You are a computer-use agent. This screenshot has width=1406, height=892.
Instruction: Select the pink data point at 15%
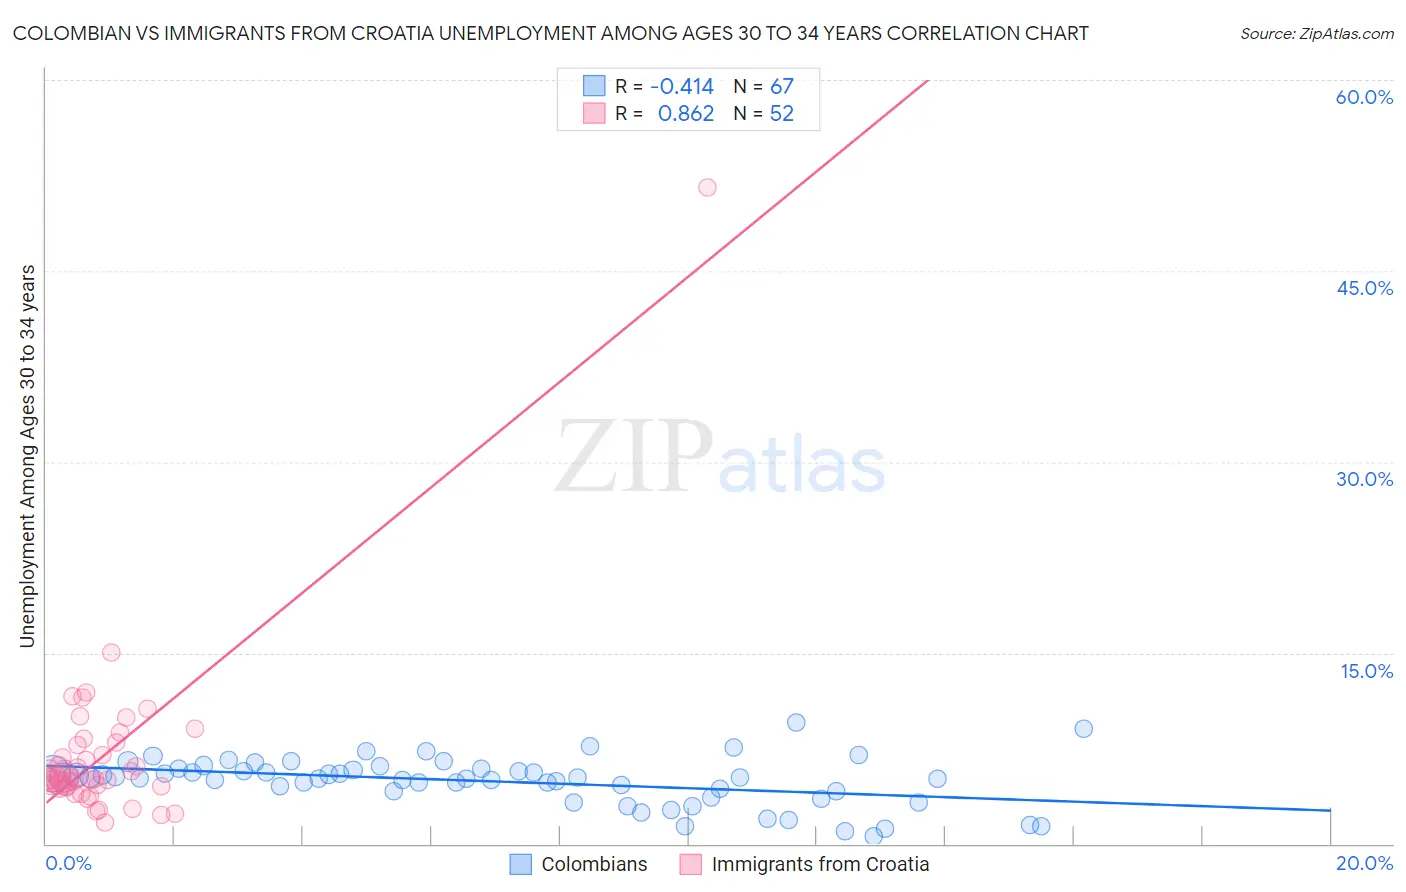[x=111, y=652]
